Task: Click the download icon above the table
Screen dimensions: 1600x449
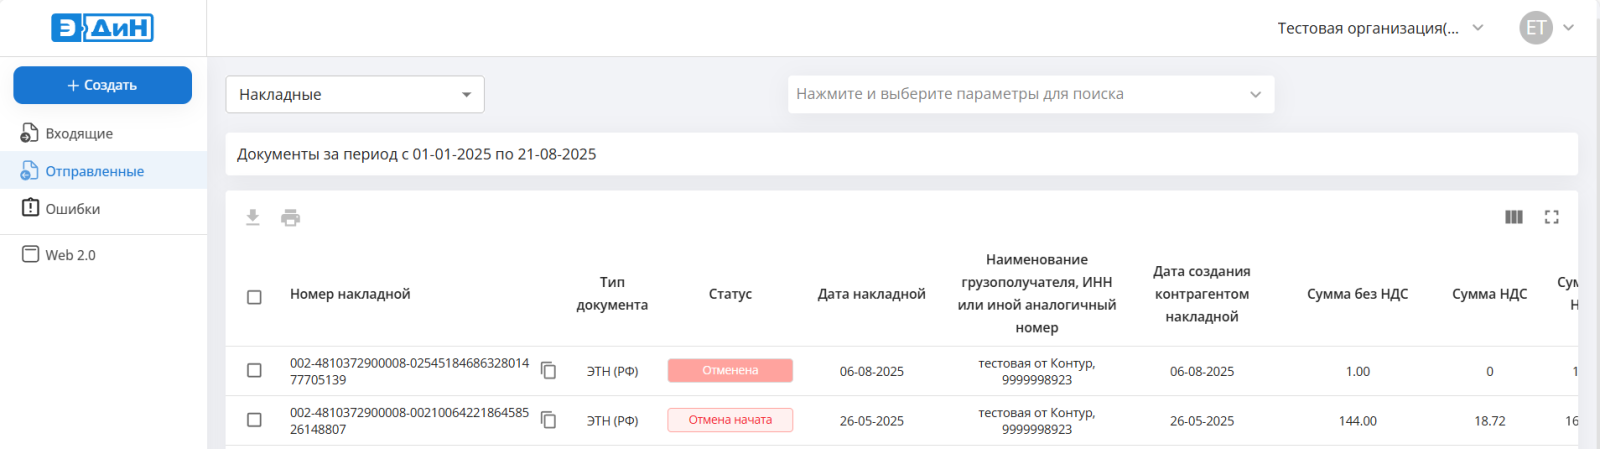Action: point(253,218)
